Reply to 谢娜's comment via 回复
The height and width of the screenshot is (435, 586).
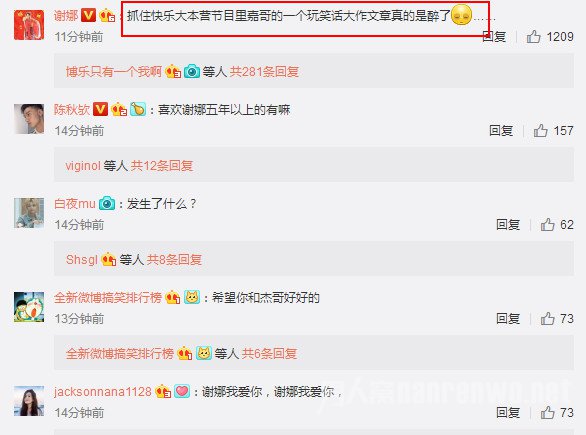click(494, 37)
